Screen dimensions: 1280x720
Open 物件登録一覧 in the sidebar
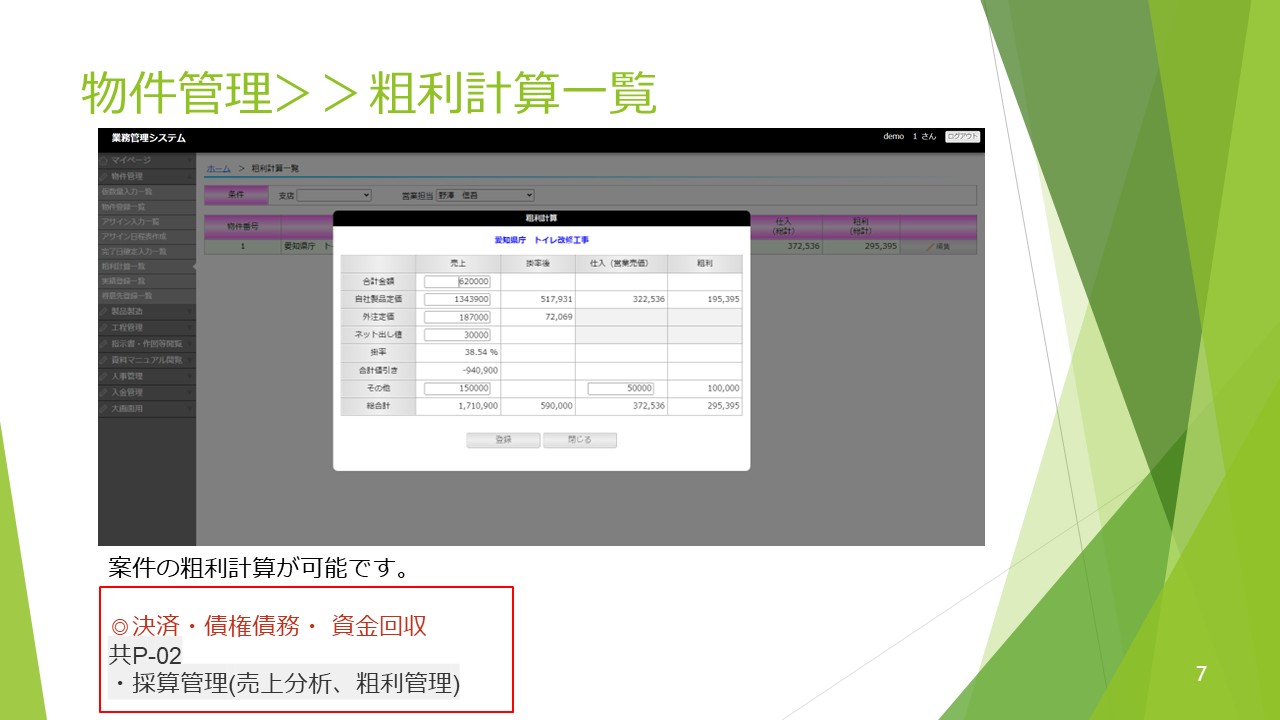(x=147, y=206)
